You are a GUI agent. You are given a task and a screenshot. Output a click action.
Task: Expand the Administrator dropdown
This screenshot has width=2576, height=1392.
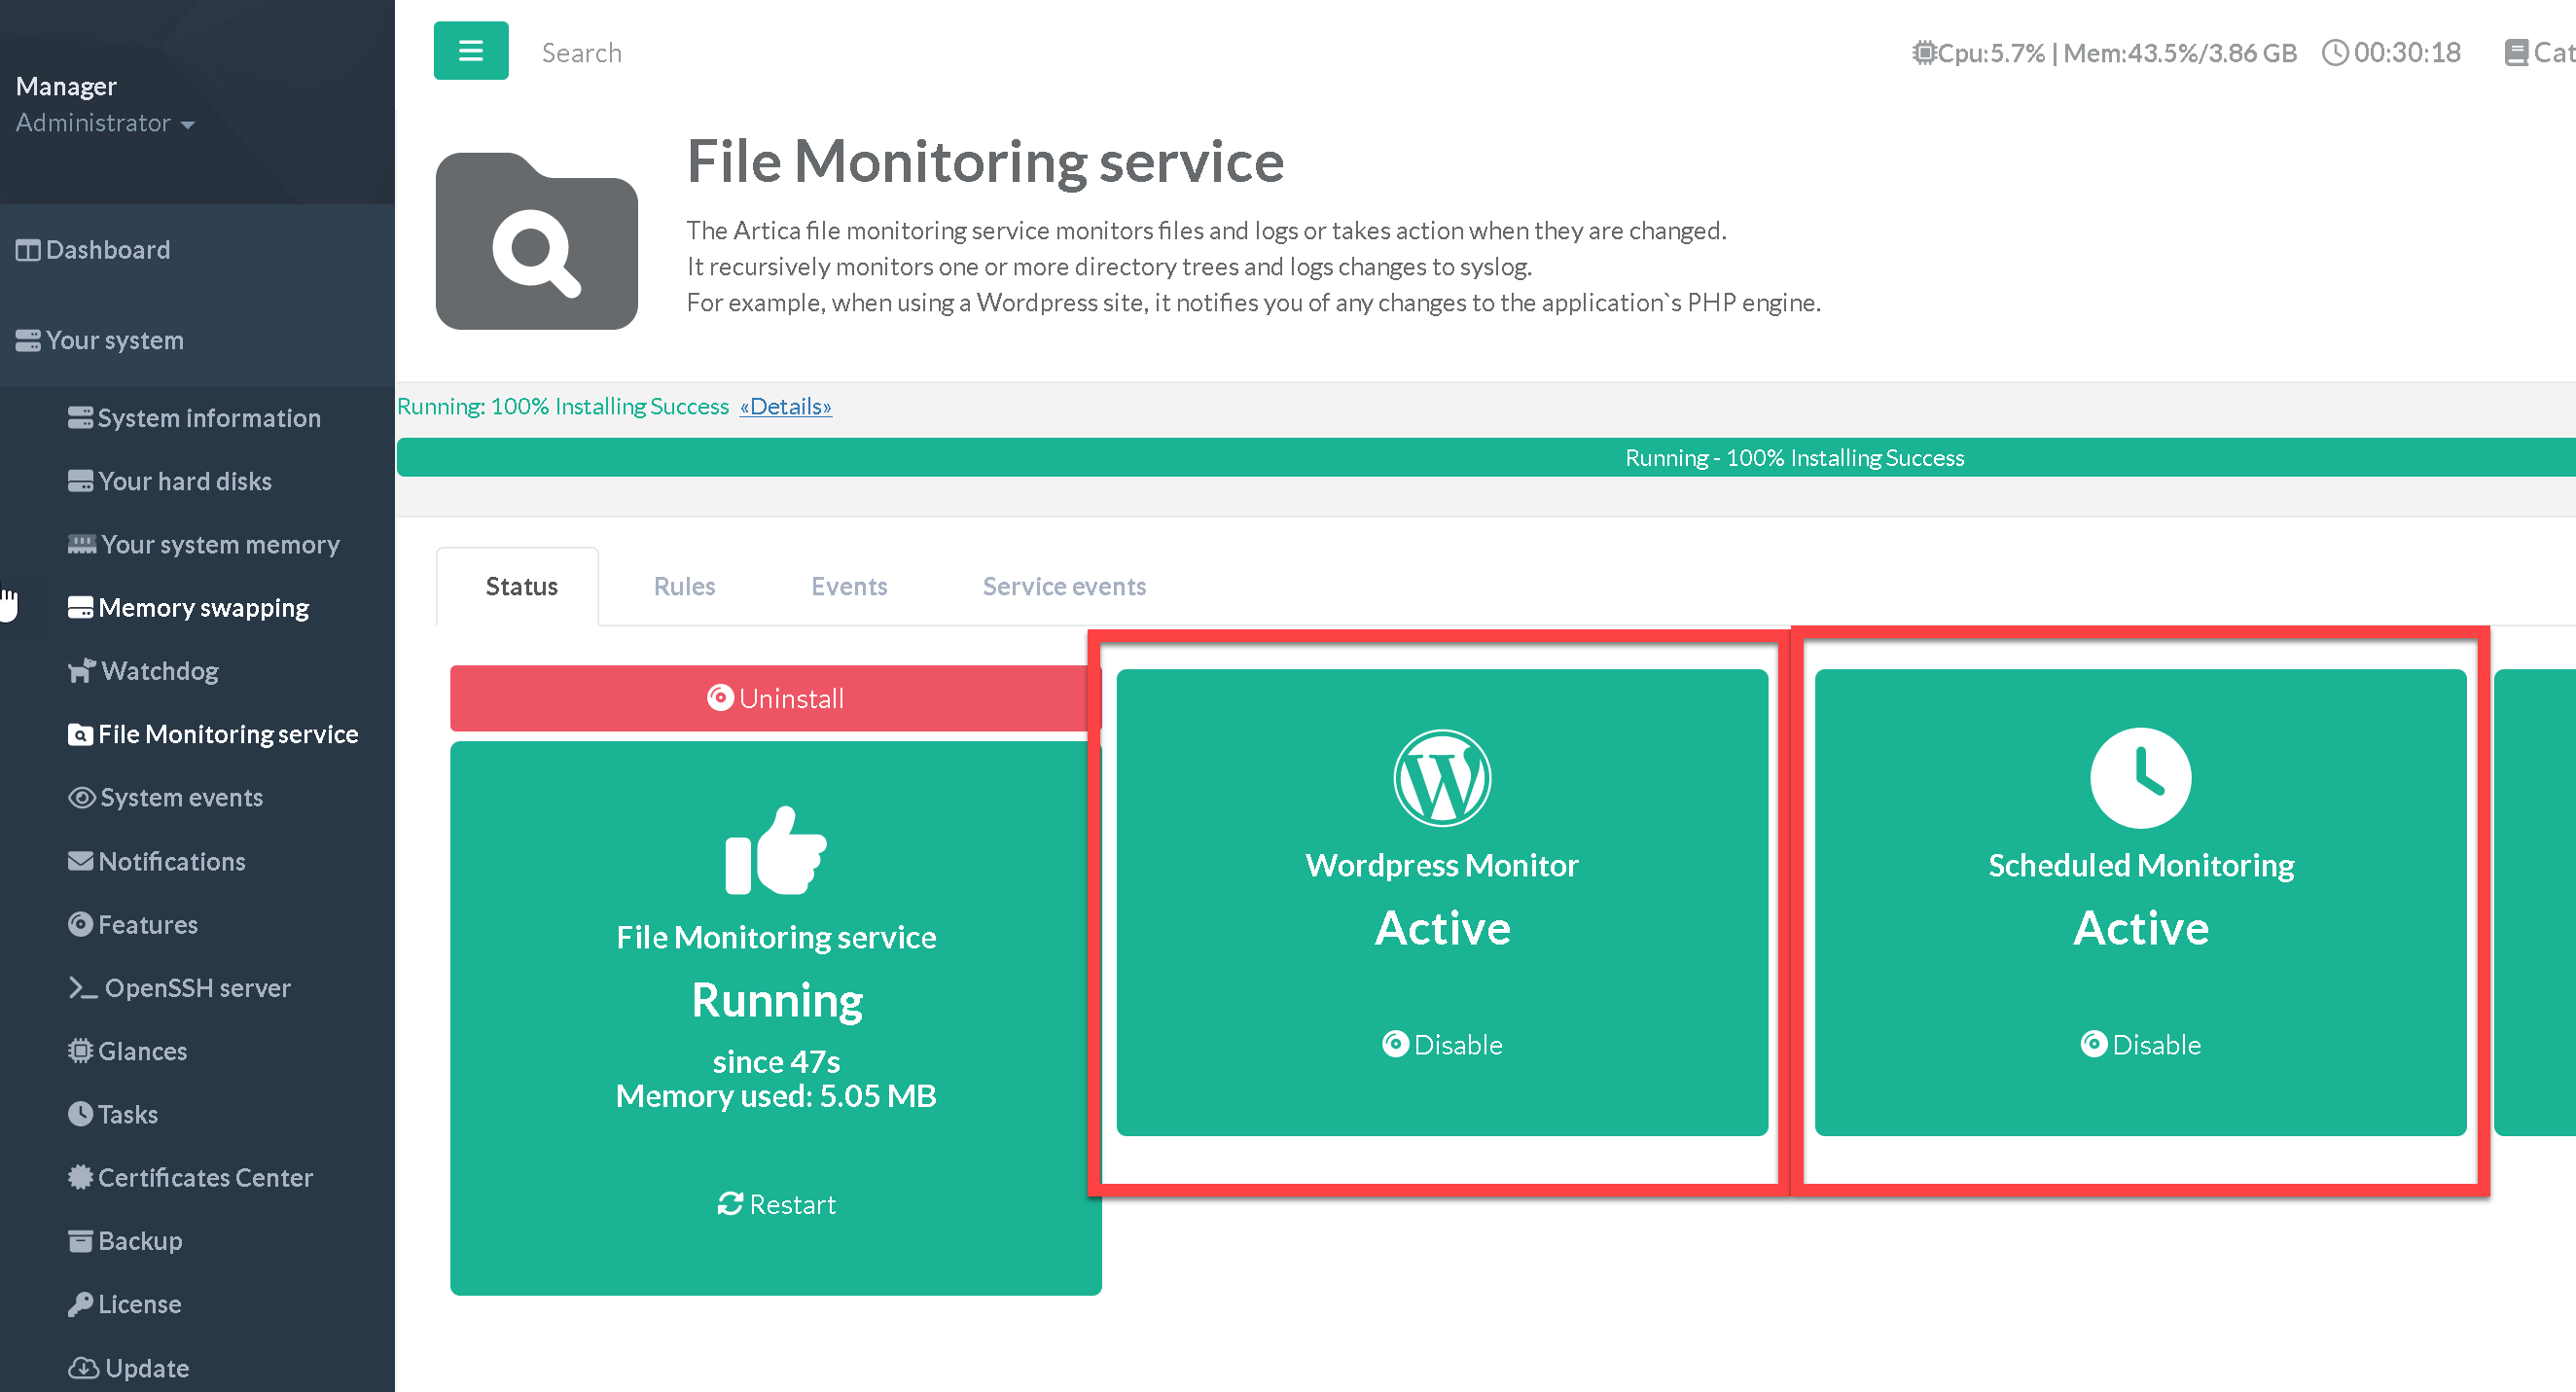click(104, 123)
